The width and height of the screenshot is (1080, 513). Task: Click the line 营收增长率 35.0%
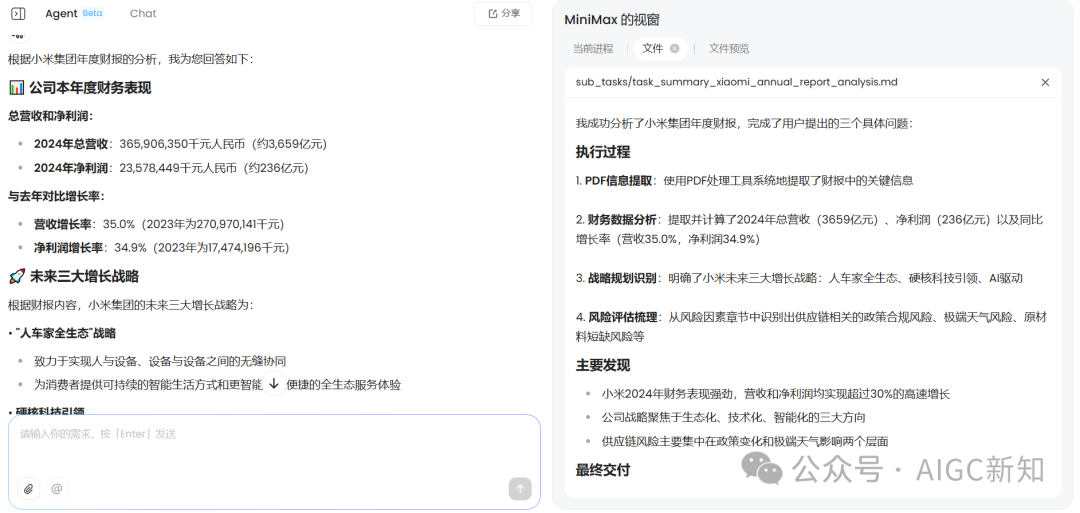point(158,224)
